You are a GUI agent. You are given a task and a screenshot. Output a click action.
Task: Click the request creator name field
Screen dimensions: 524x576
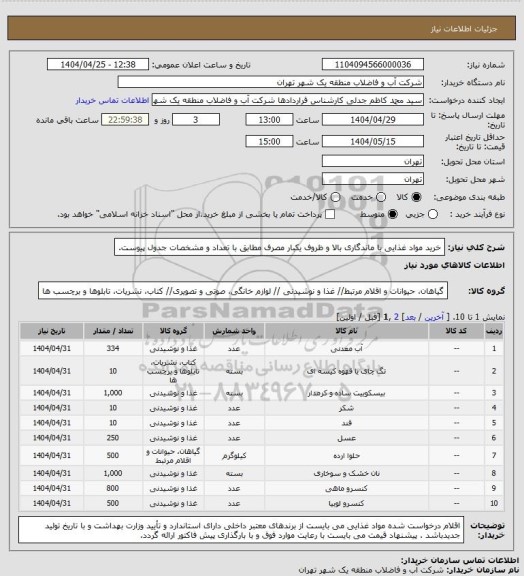pos(288,100)
